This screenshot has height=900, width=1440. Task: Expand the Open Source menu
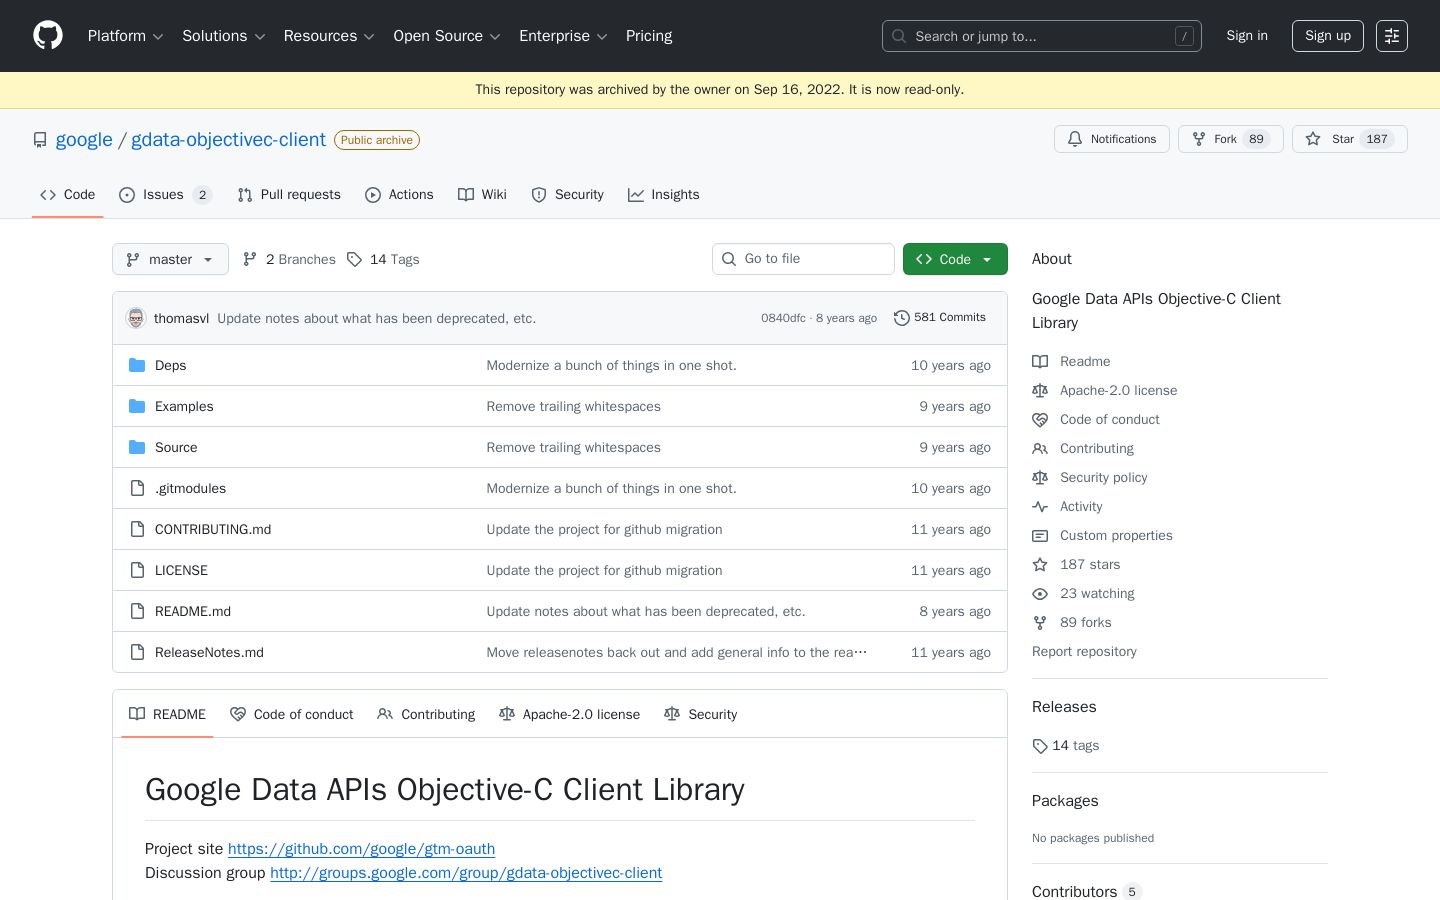click(447, 36)
